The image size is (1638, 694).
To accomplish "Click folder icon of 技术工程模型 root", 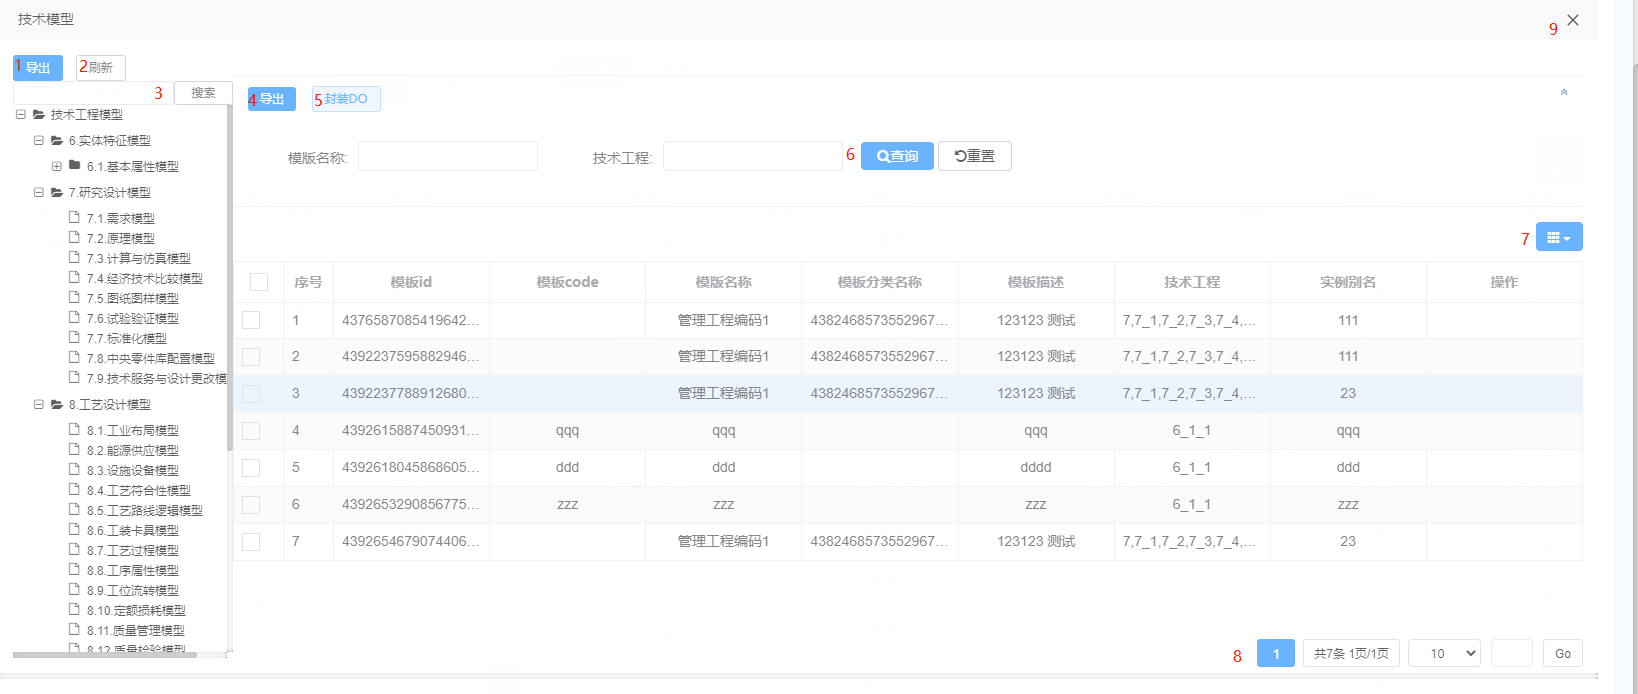I will [39, 115].
